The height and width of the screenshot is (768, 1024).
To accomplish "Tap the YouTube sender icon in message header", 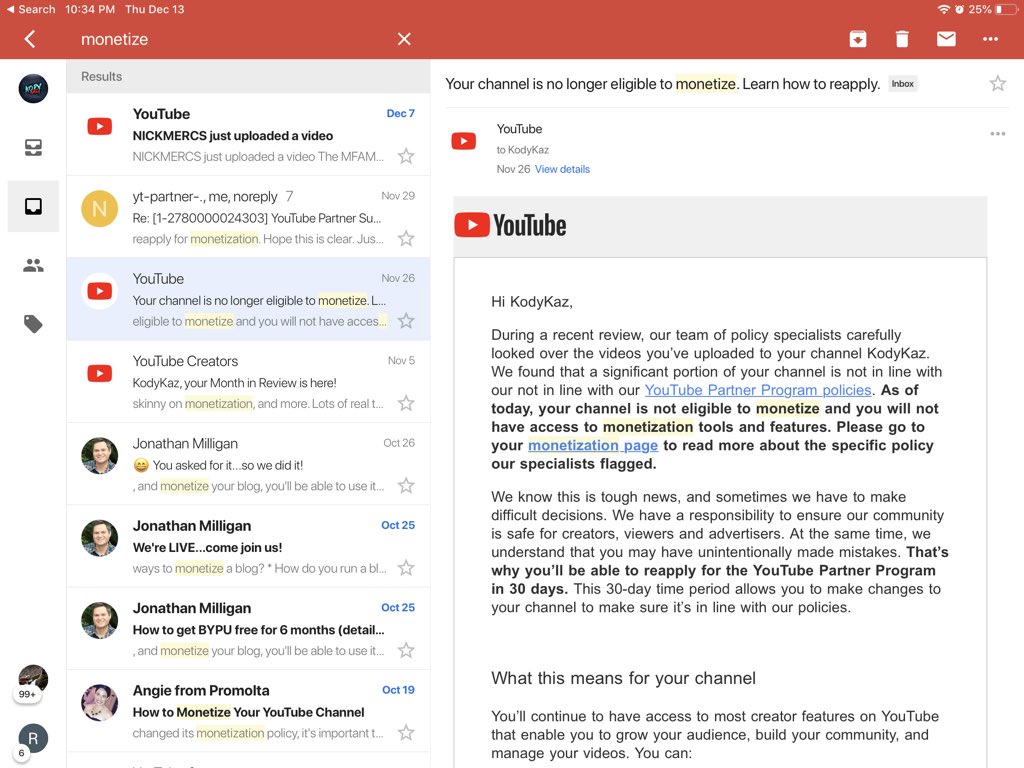I will pos(464,141).
